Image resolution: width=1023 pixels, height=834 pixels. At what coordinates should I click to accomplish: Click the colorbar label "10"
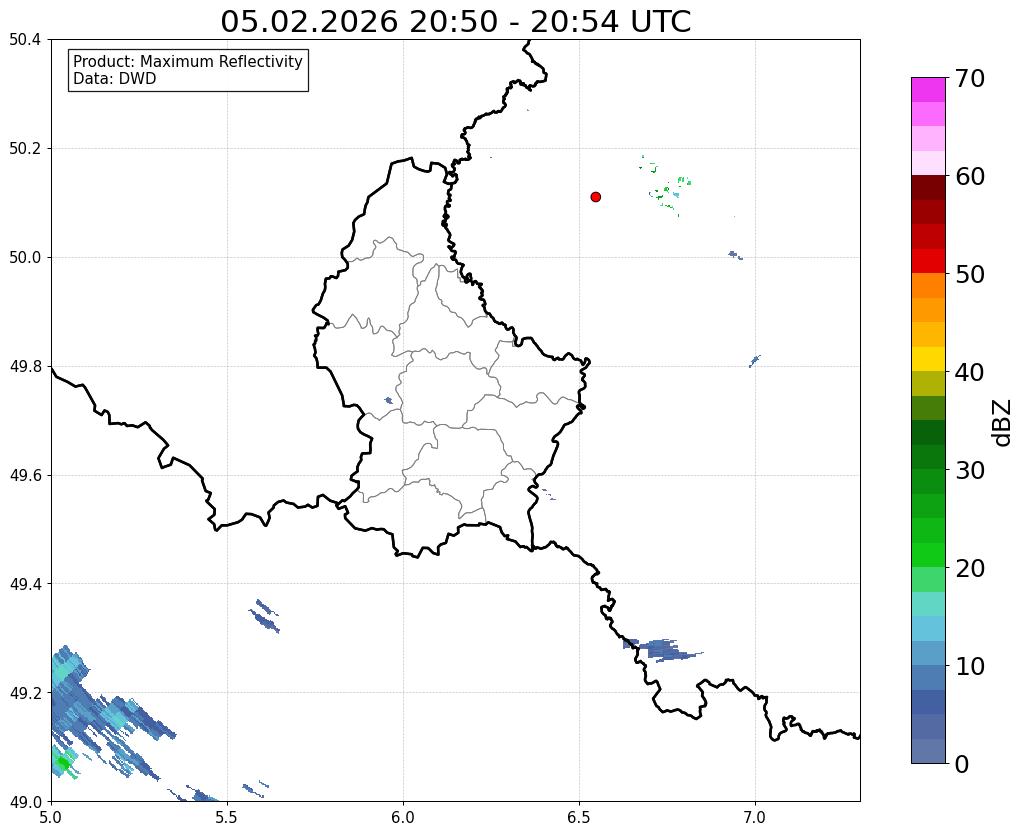970,666
